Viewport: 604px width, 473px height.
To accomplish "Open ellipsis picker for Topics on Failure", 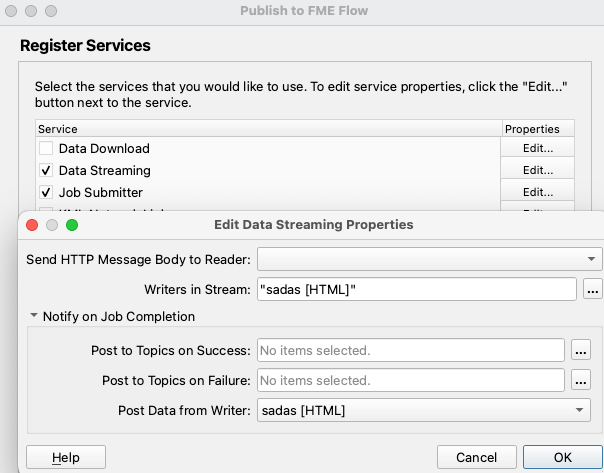I will tap(581, 380).
